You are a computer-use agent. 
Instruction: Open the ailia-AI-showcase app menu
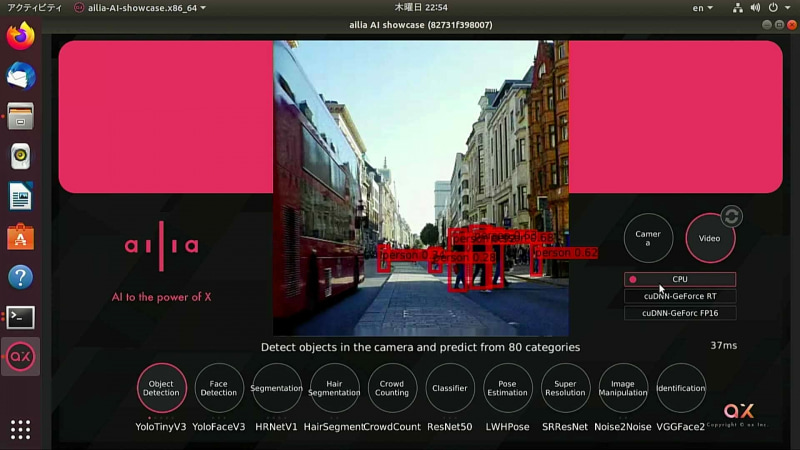click(x=140, y=8)
